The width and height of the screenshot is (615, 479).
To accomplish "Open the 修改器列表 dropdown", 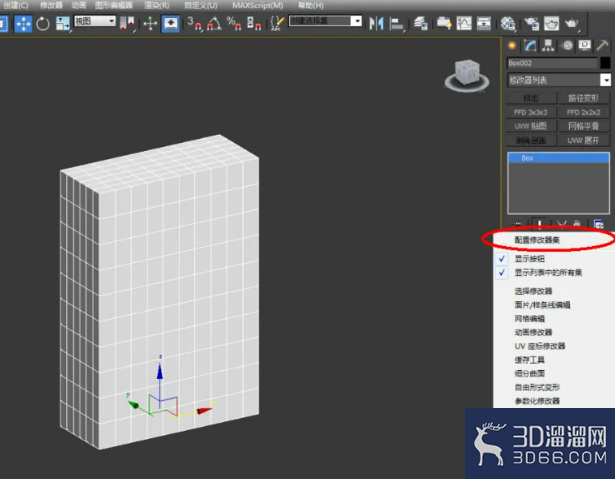I will point(559,80).
